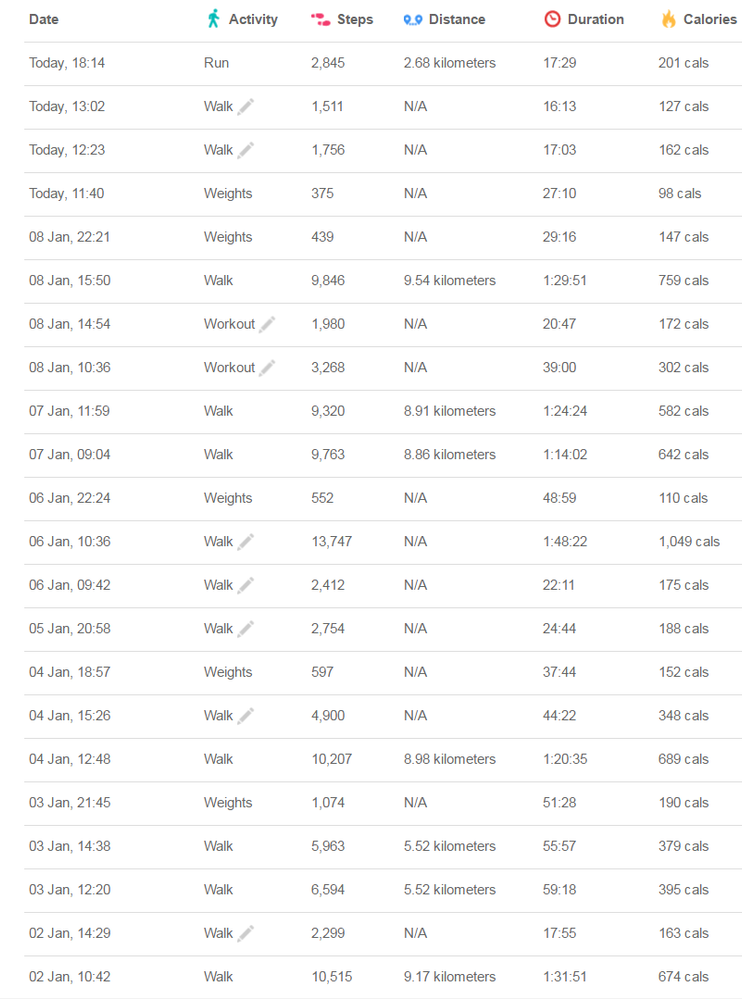Viewport: 742px width, 999px height.
Task: Click the orange flame Calories icon
Action: point(668,19)
